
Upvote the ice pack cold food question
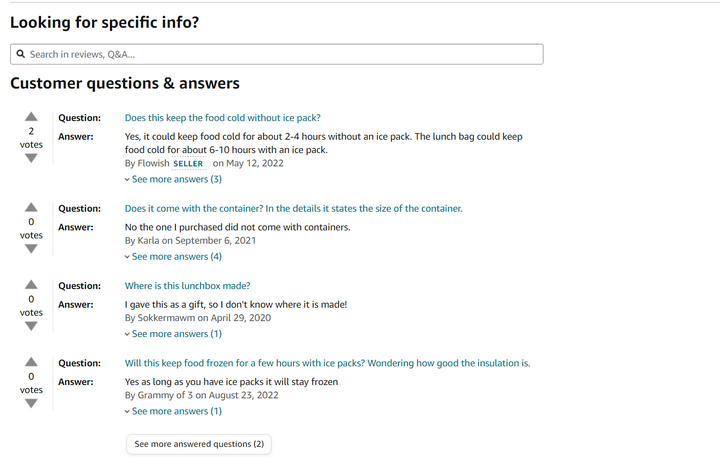point(31,117)
